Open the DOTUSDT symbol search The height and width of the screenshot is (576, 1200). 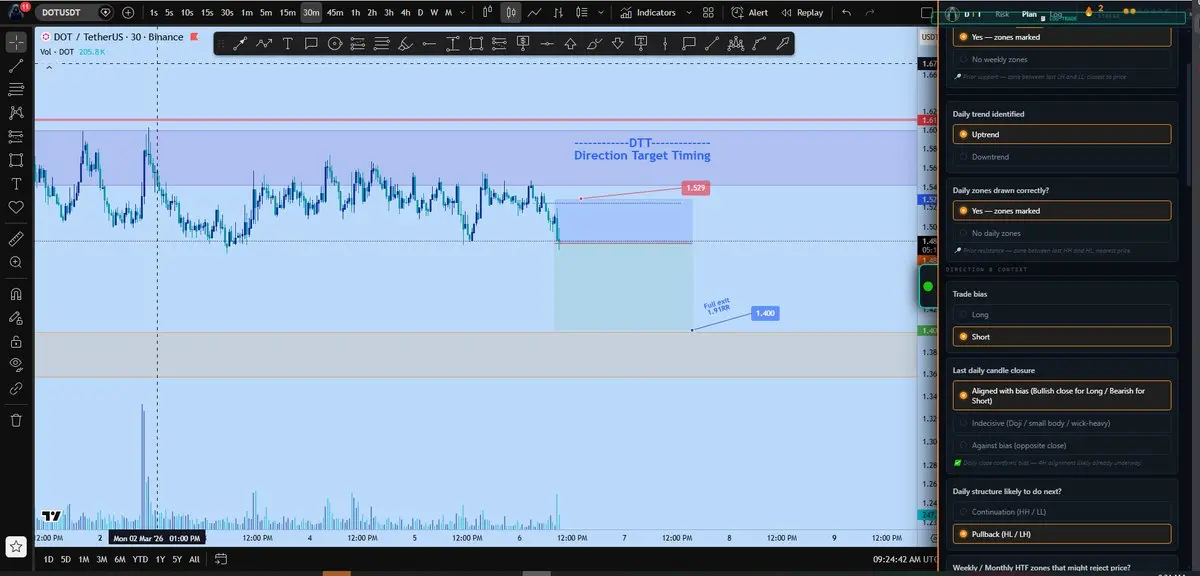(77, 13)
